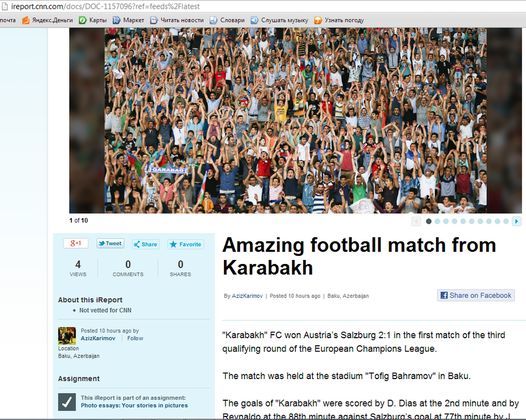Screen dimensions: 526x420
Task: Share on Facebook button
Action: point(476,295)
